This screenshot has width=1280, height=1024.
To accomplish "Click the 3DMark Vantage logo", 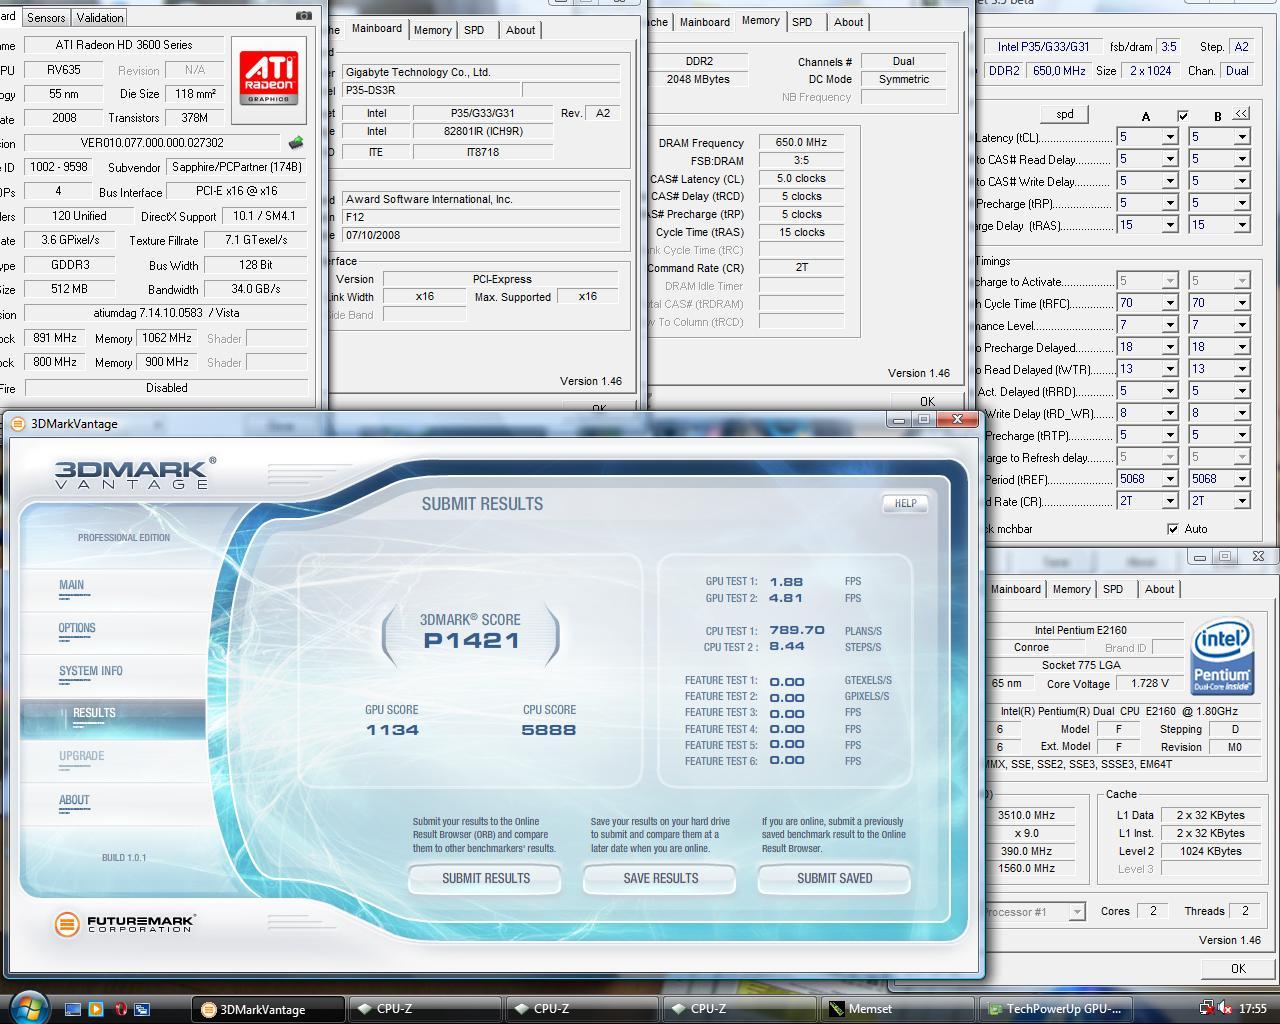I will coord(134,472).
